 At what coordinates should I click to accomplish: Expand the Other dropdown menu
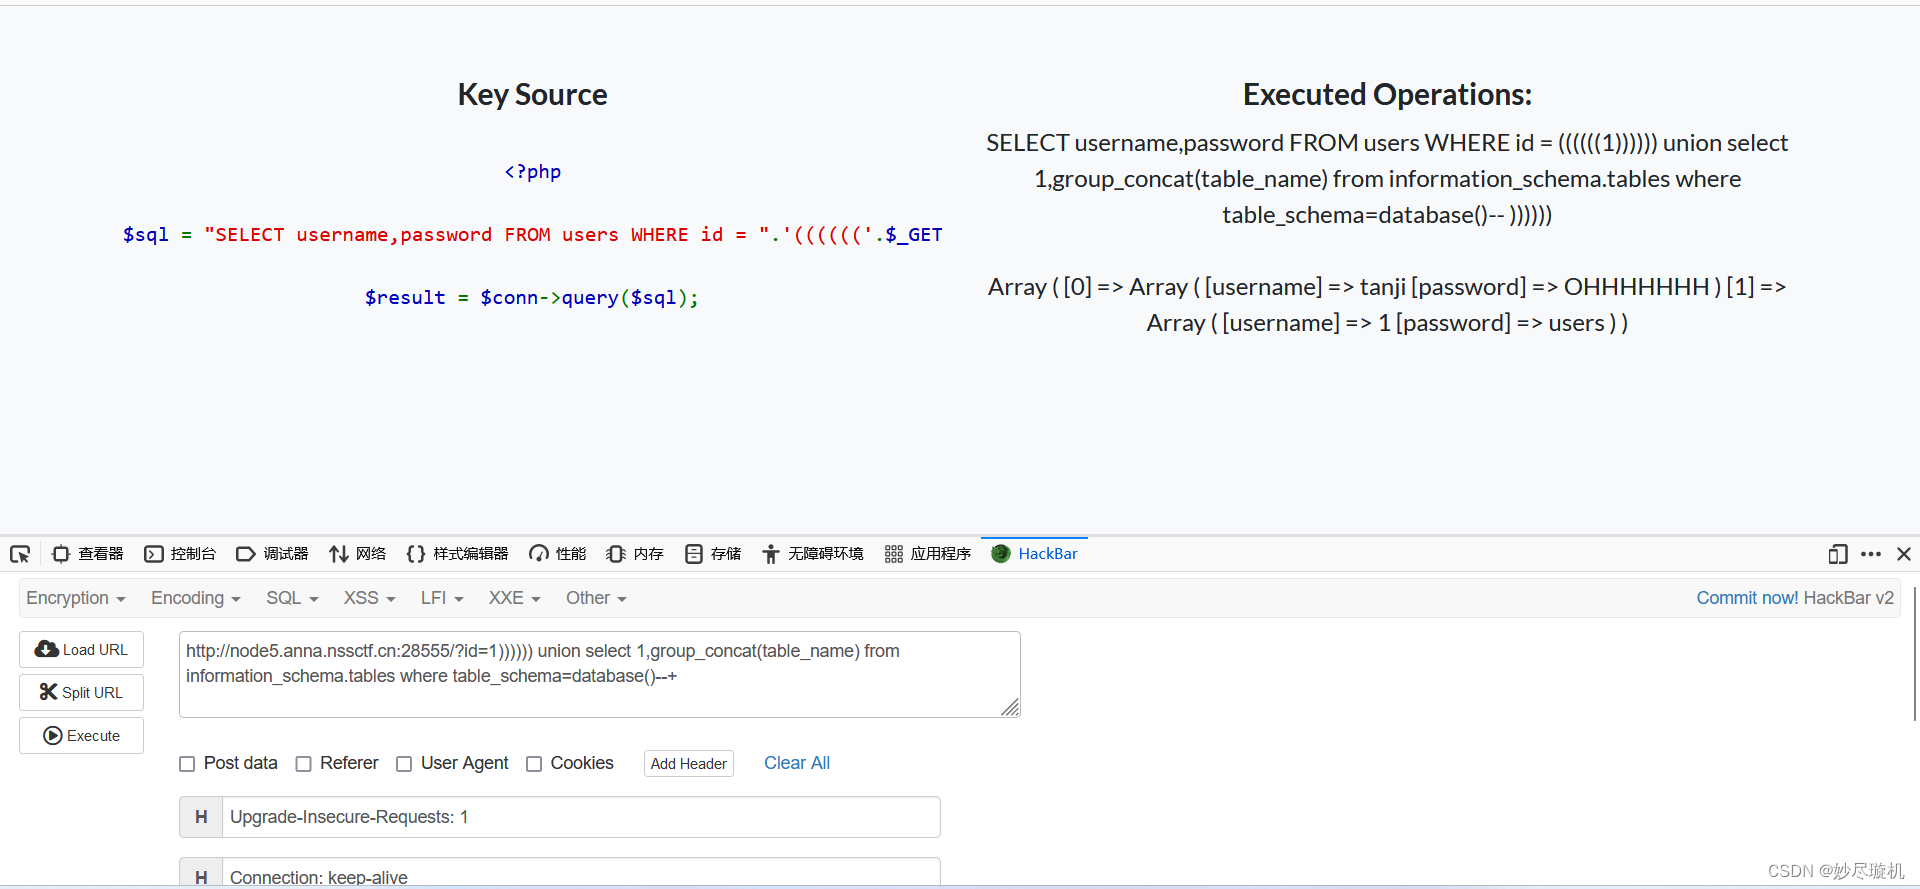tap(596, 598)
